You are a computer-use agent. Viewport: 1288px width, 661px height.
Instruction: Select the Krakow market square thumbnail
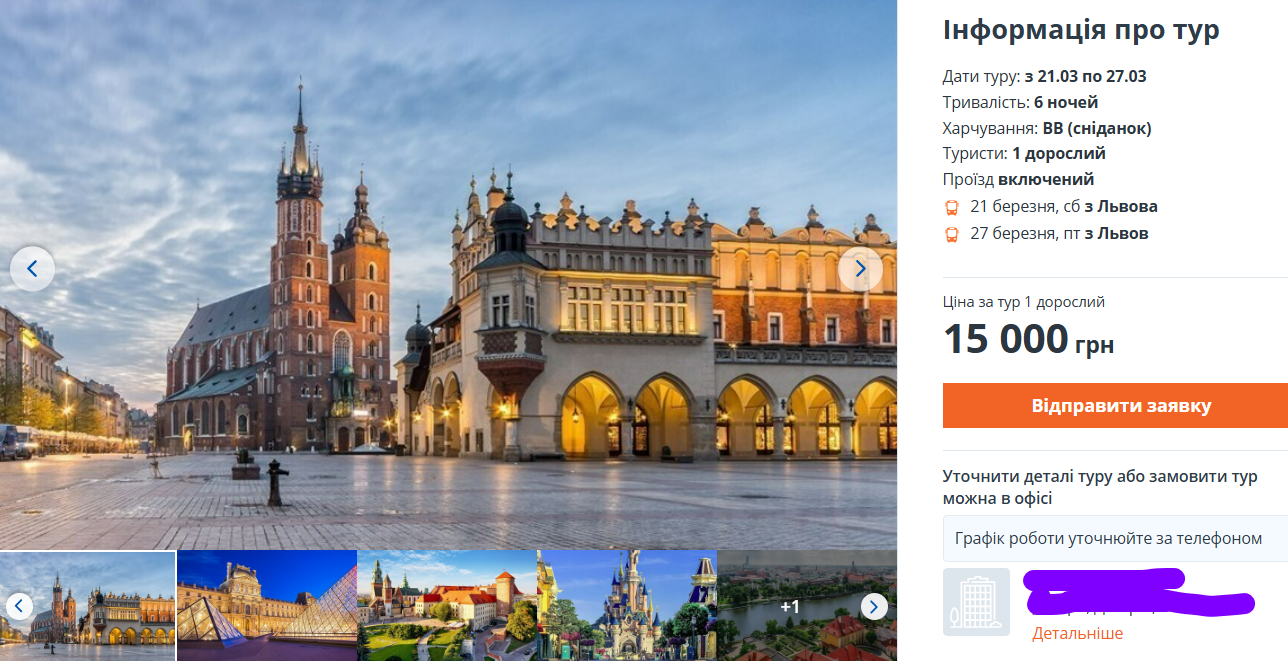point(88,605)
